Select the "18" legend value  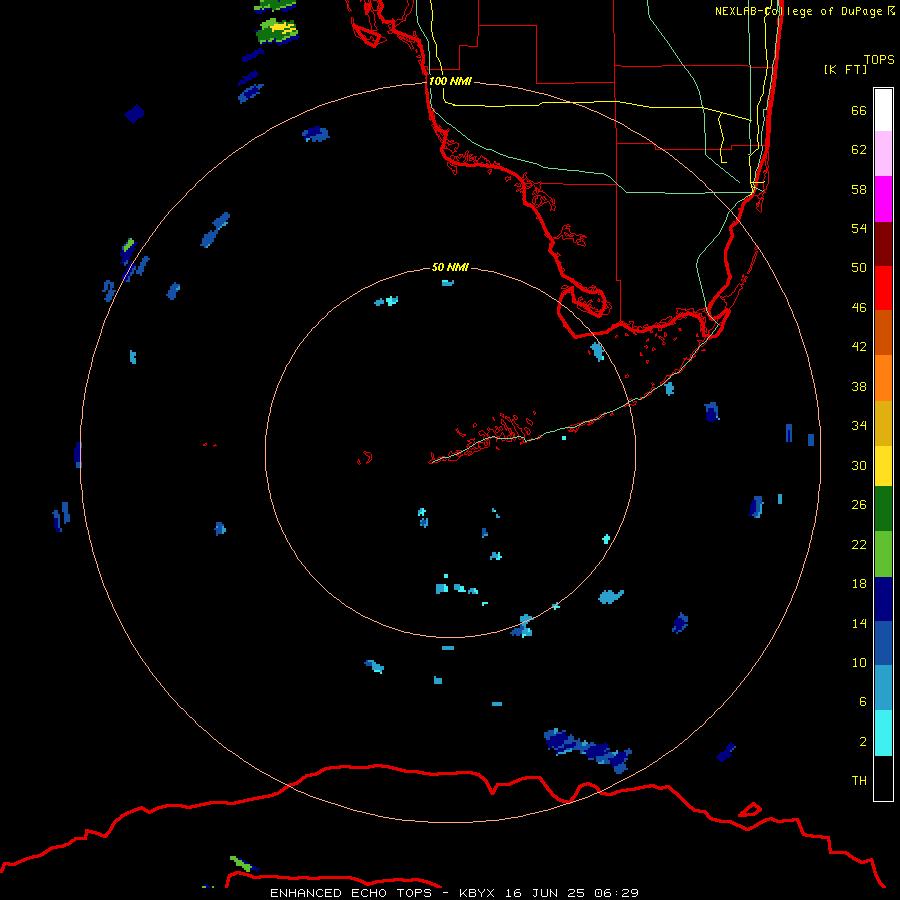(859, 583)
